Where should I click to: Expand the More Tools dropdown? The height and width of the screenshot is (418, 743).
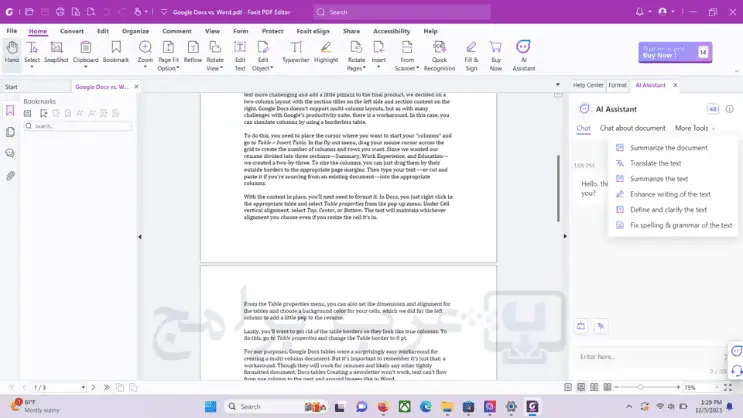coord(695,128)
